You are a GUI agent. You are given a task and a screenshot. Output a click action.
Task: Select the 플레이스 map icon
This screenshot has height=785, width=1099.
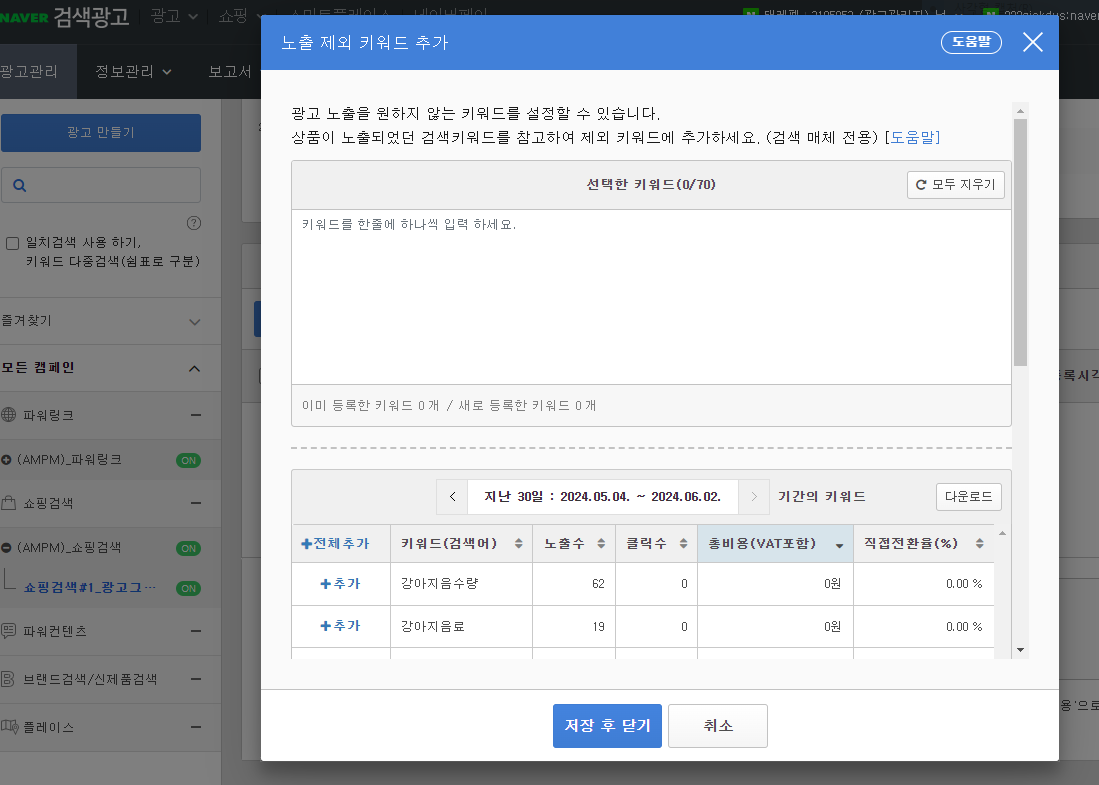10,727
